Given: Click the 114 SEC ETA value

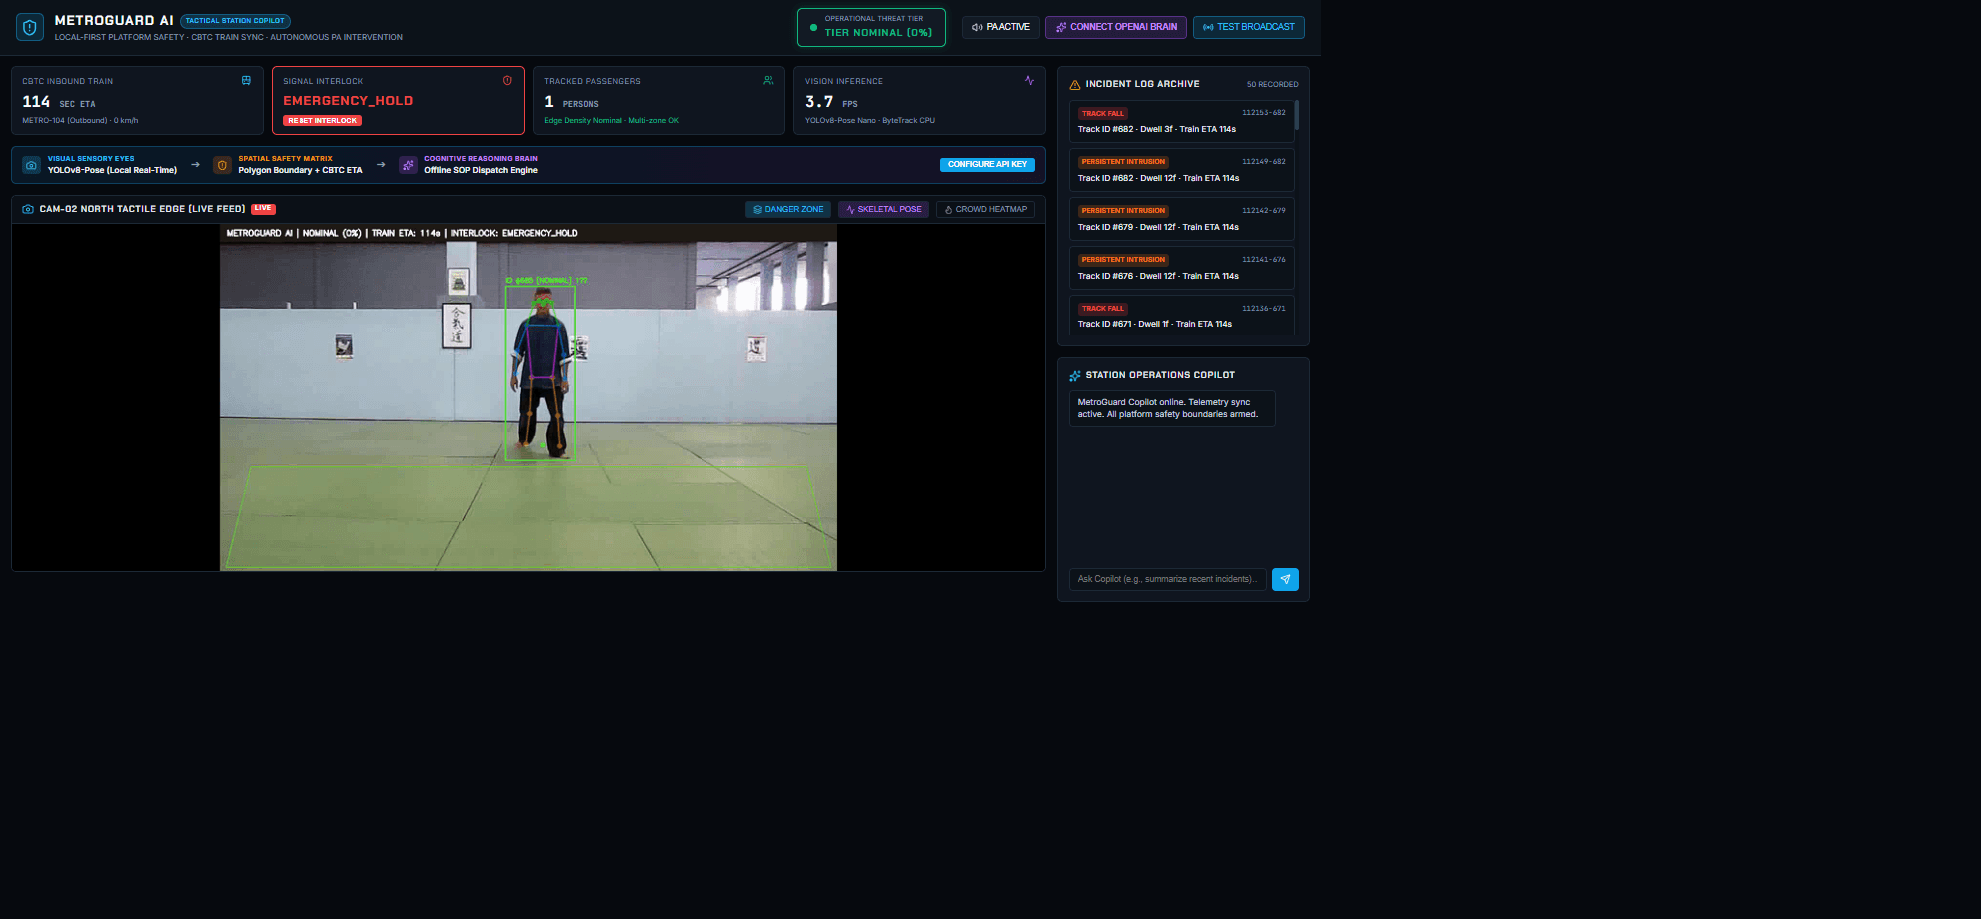Looking at the screenshot, I should pos(59,102).
